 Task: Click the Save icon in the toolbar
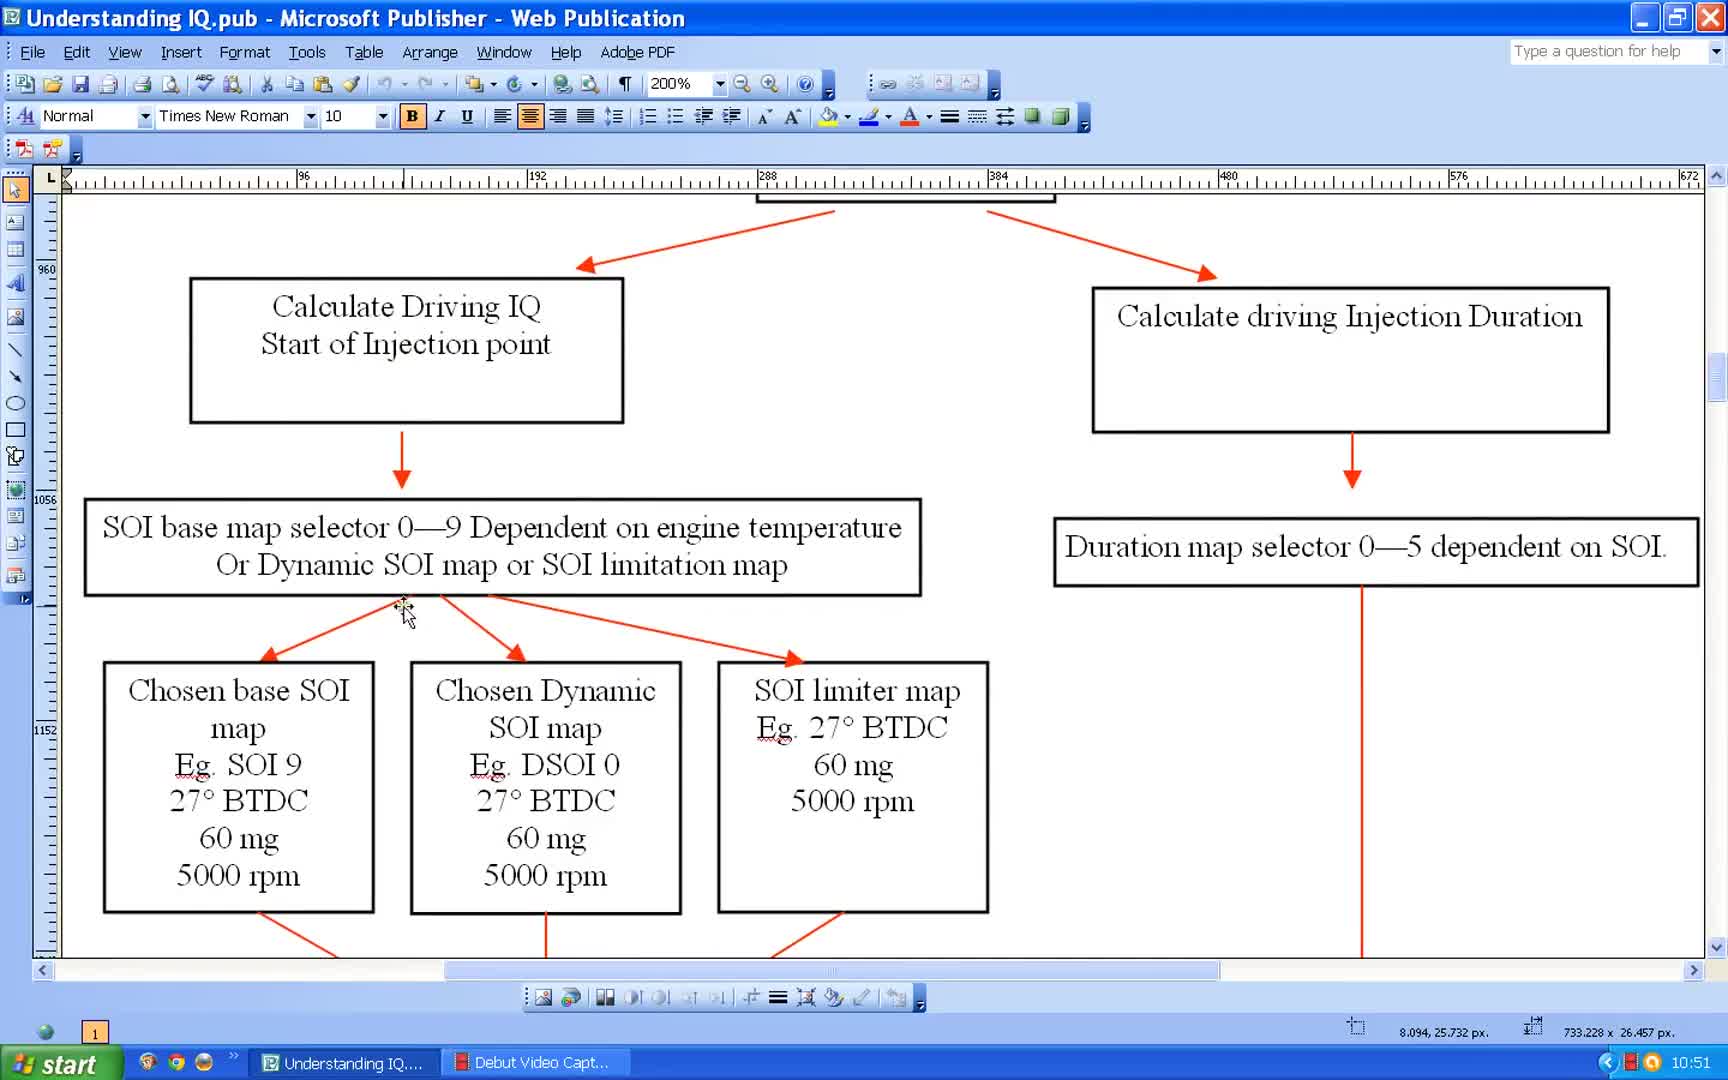(80, 85)
